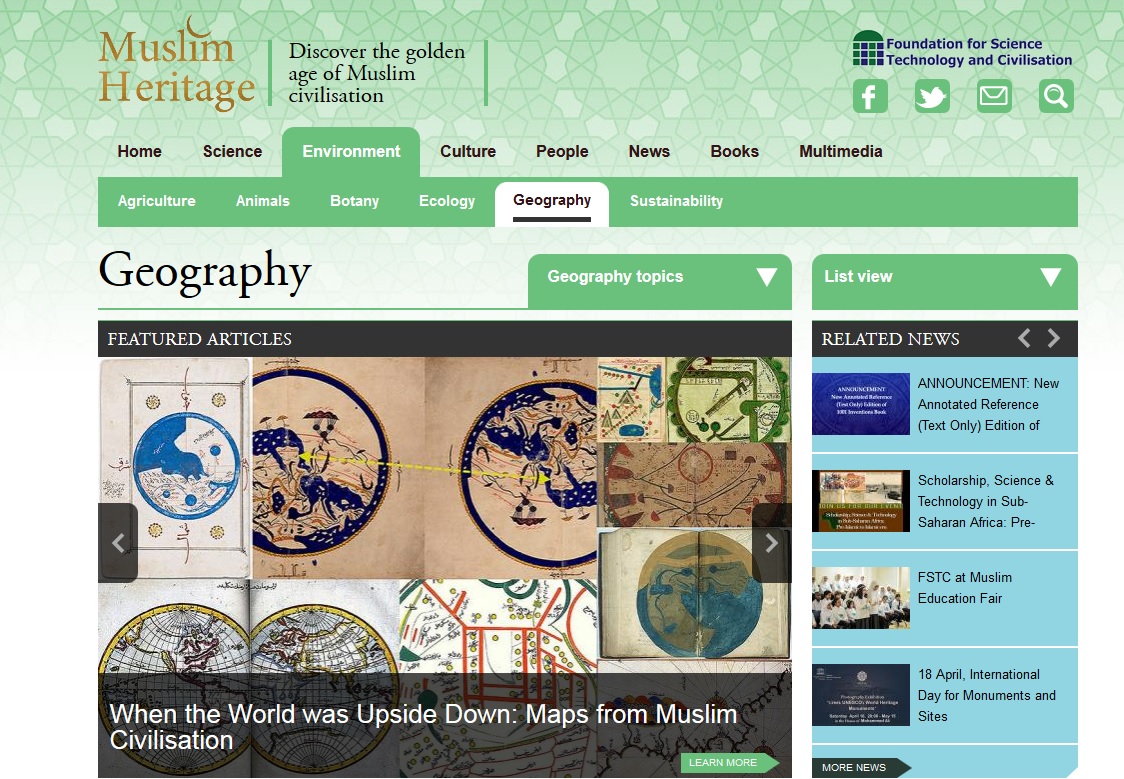Click the LEARN MORE button

pos(727,762)
